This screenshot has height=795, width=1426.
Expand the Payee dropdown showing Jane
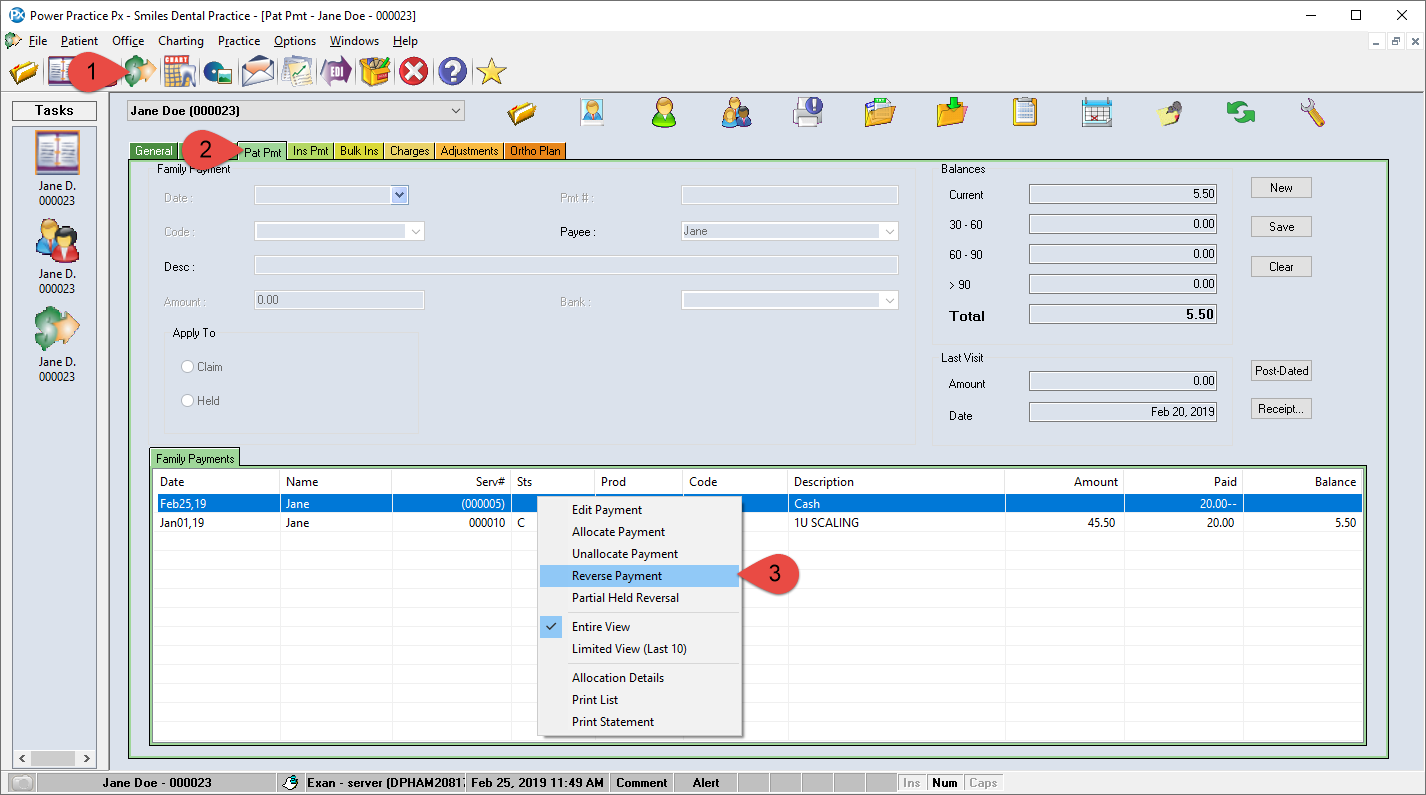(889, 231)
